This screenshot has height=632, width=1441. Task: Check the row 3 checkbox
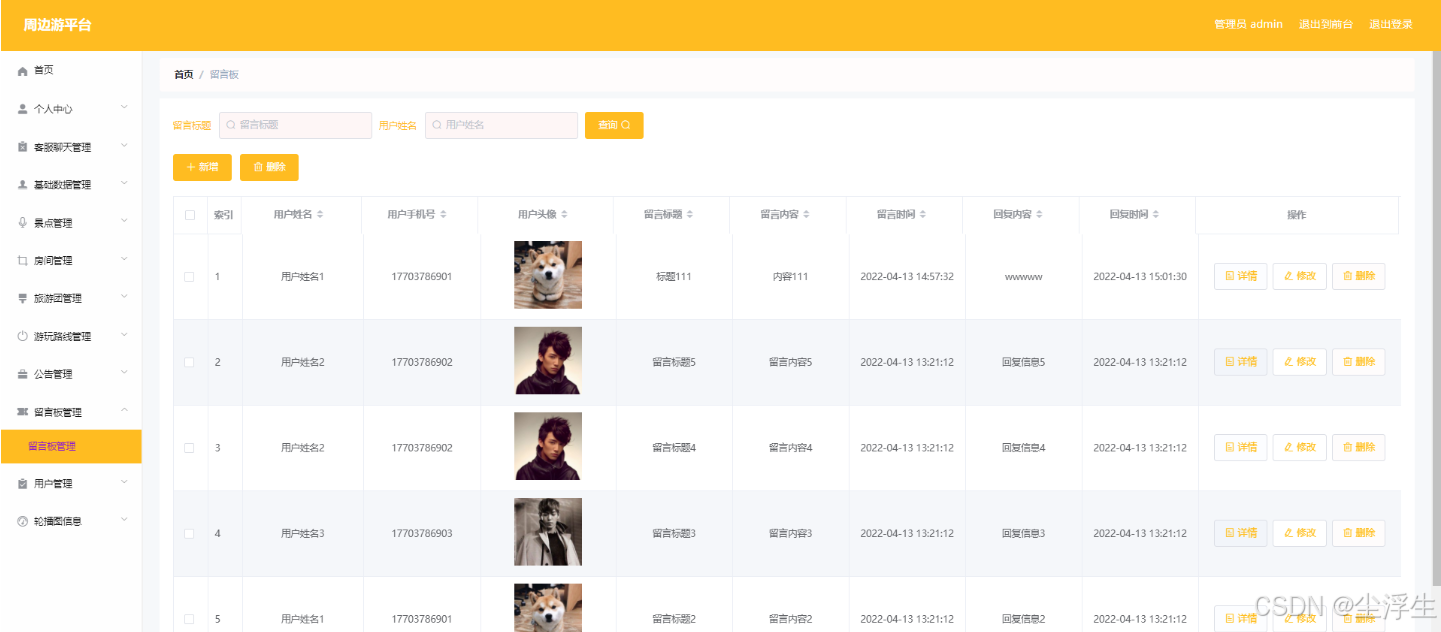click(x=189, y=448)
